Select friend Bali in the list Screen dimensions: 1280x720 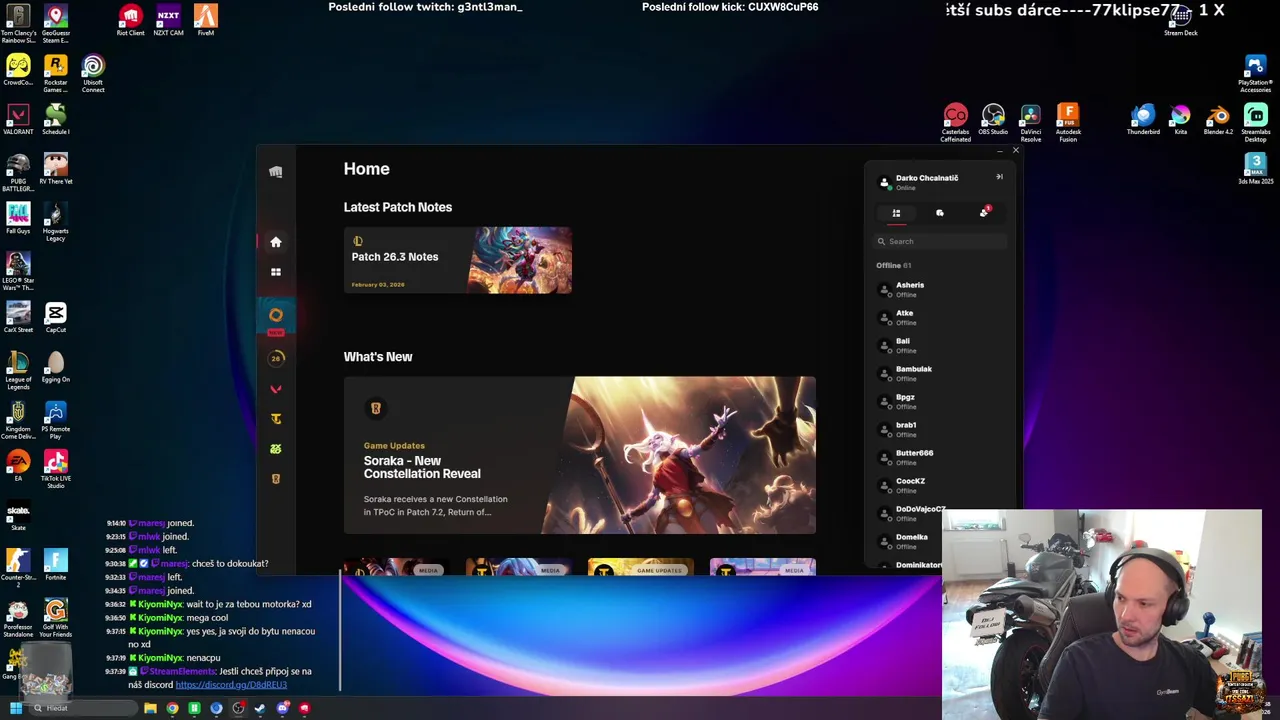939,345
